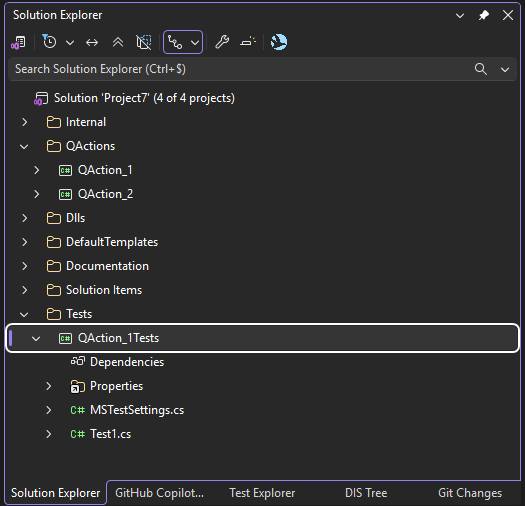Open search options dropdown arrow

tap(505, 70)
